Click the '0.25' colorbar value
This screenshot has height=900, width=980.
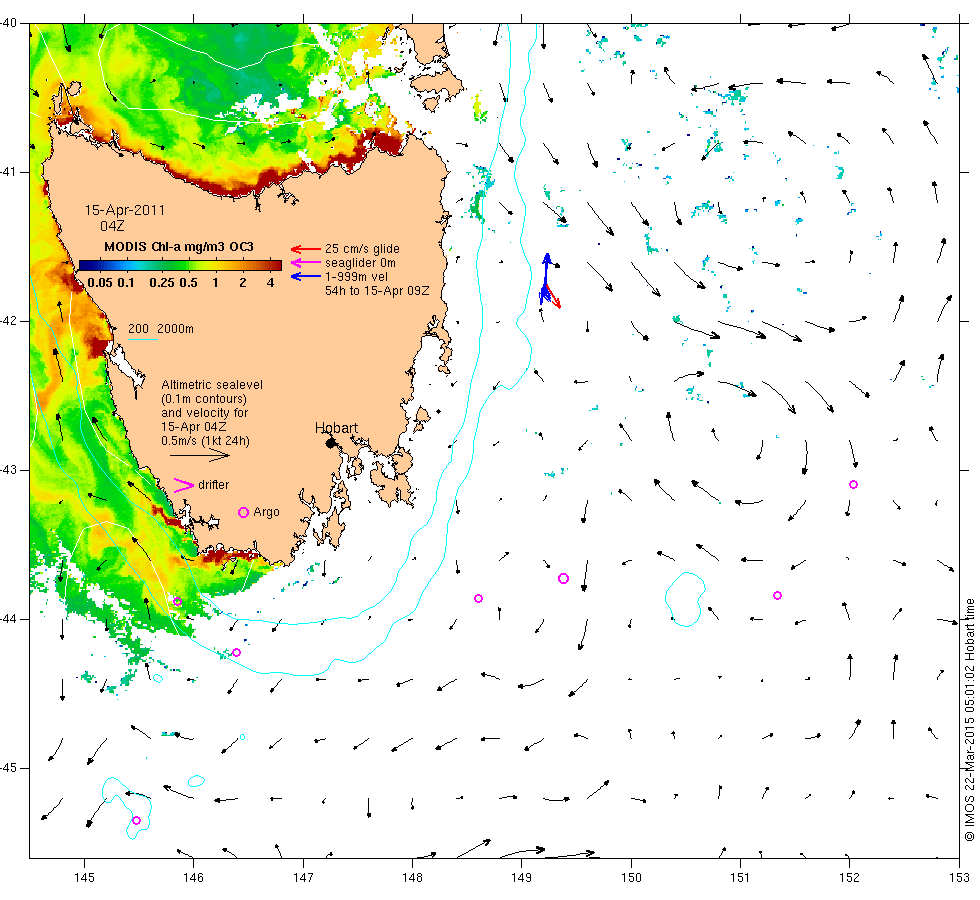162,283
